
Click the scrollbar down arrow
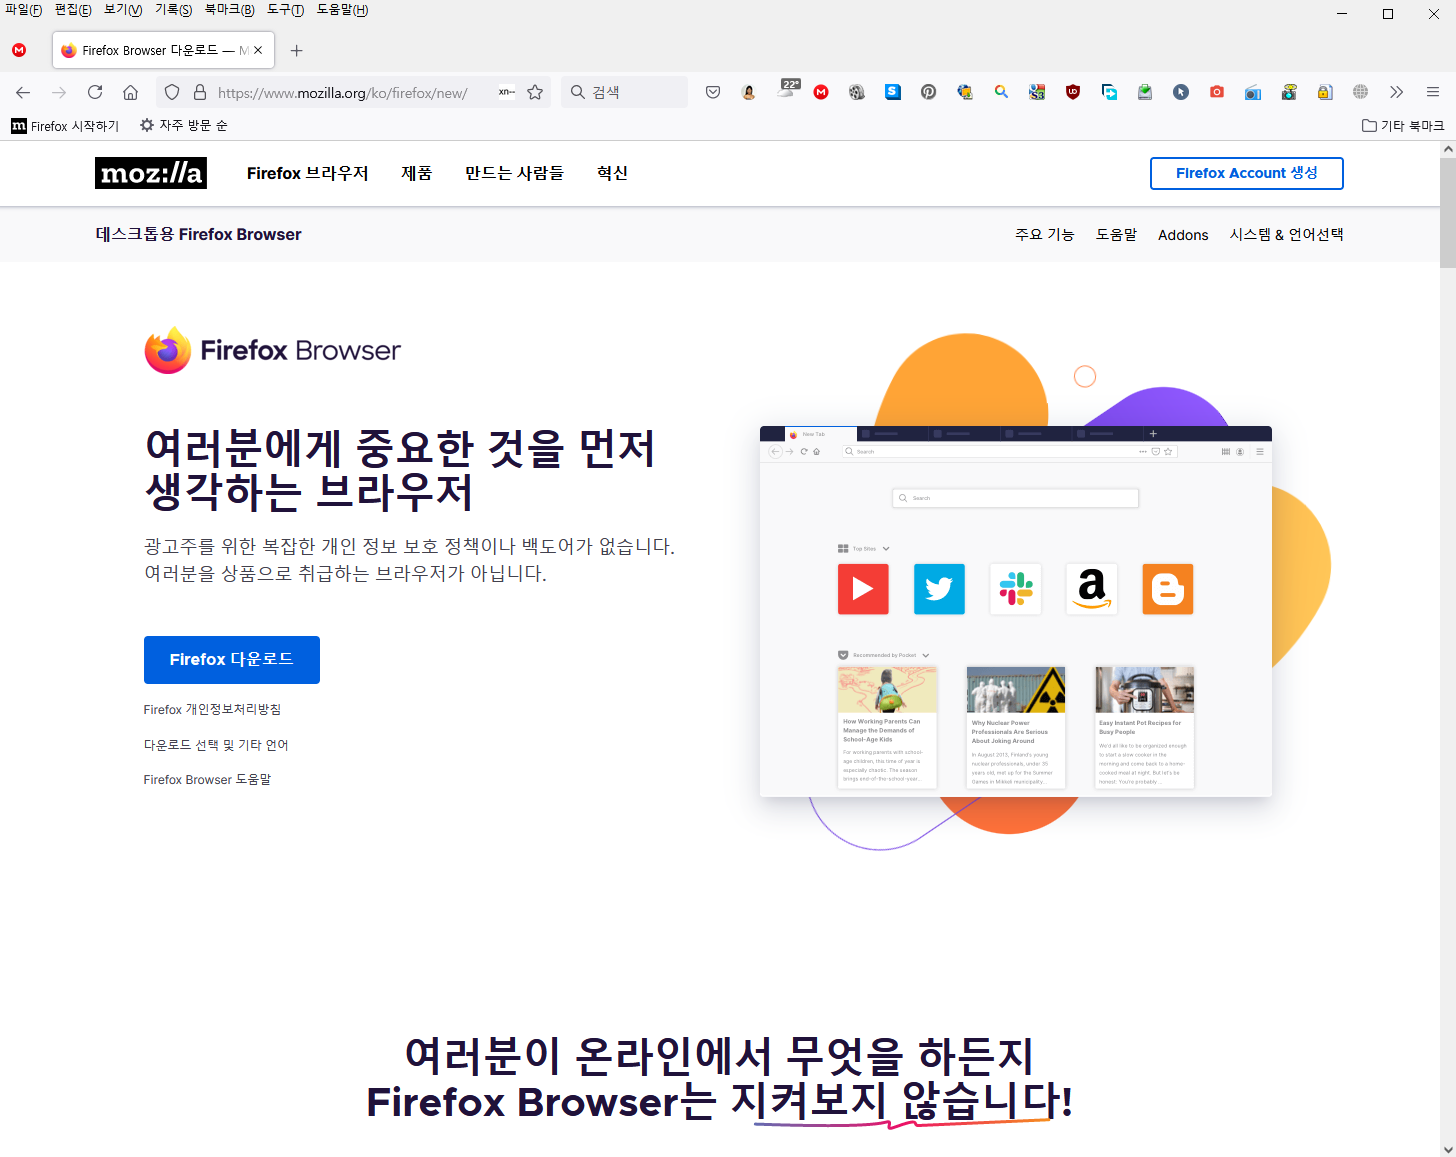point(1447,1149)
